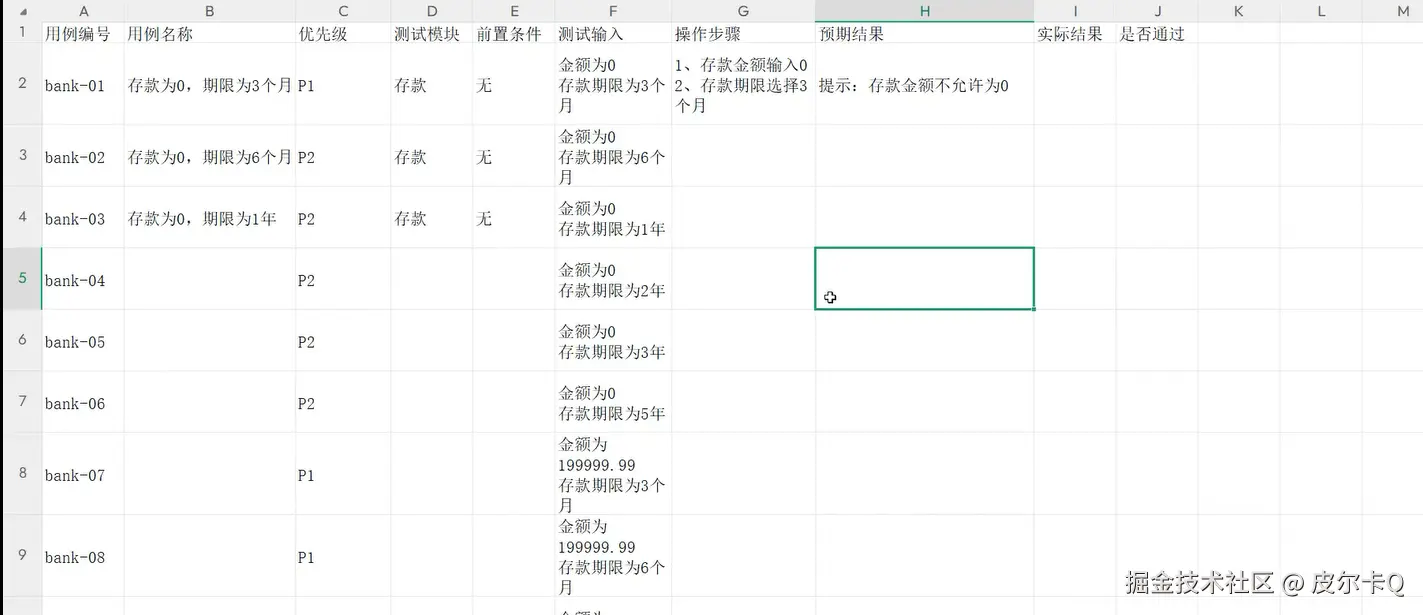The image size is (1423, 615).
Task: Select cell containing bank-07
Action: coord(83,475)
